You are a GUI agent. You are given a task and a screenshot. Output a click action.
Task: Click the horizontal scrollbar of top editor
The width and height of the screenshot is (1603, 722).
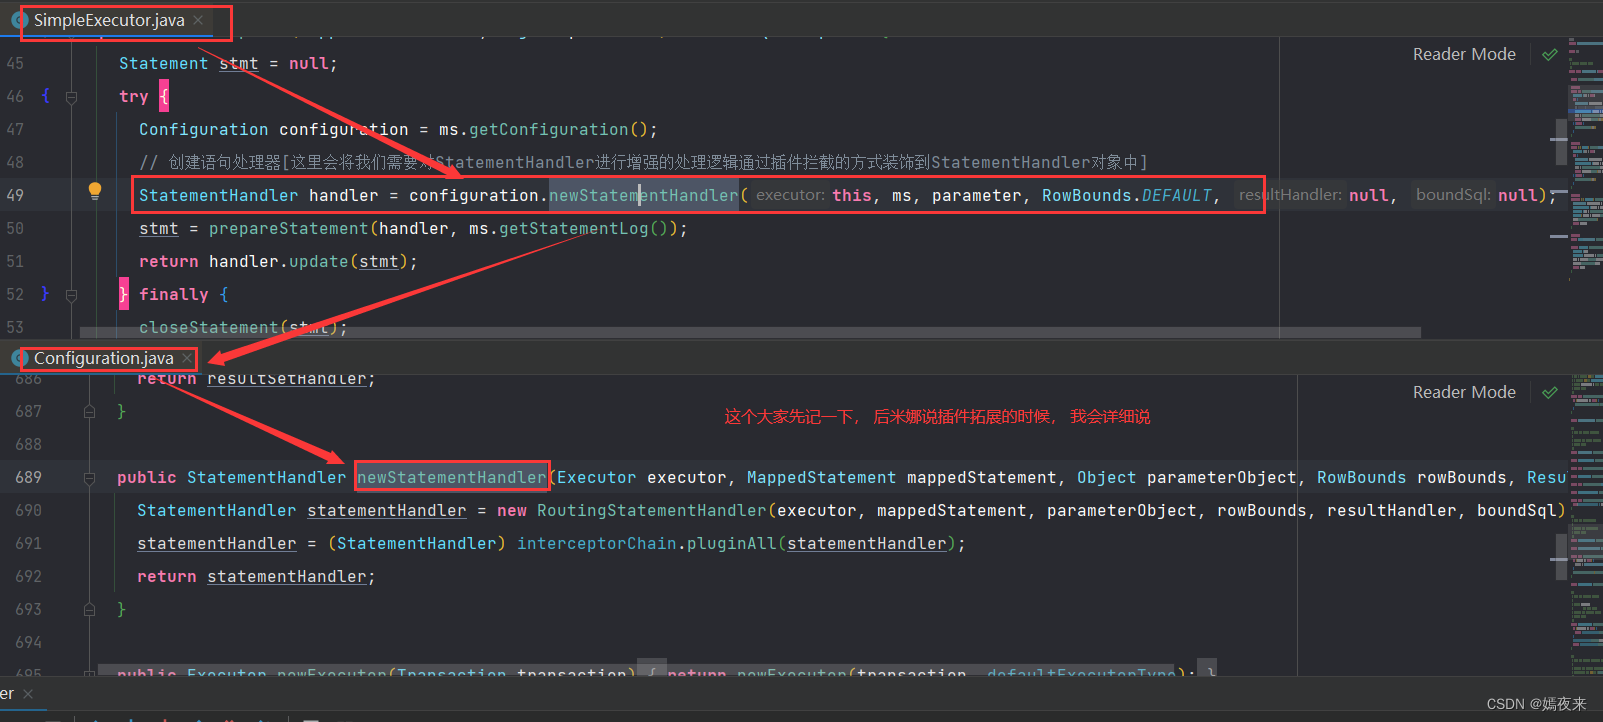click(x=750, y=332)
